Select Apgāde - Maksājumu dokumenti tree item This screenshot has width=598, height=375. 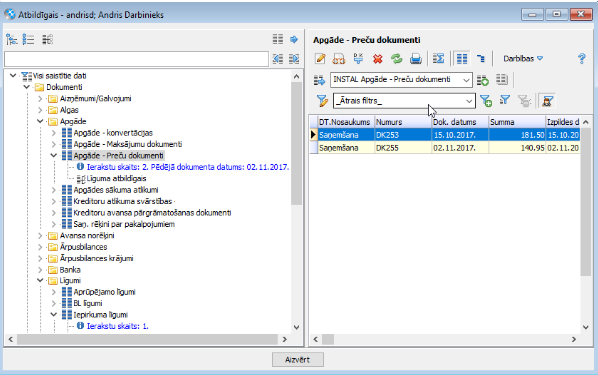pyautogui.click(x=127, y=144)
